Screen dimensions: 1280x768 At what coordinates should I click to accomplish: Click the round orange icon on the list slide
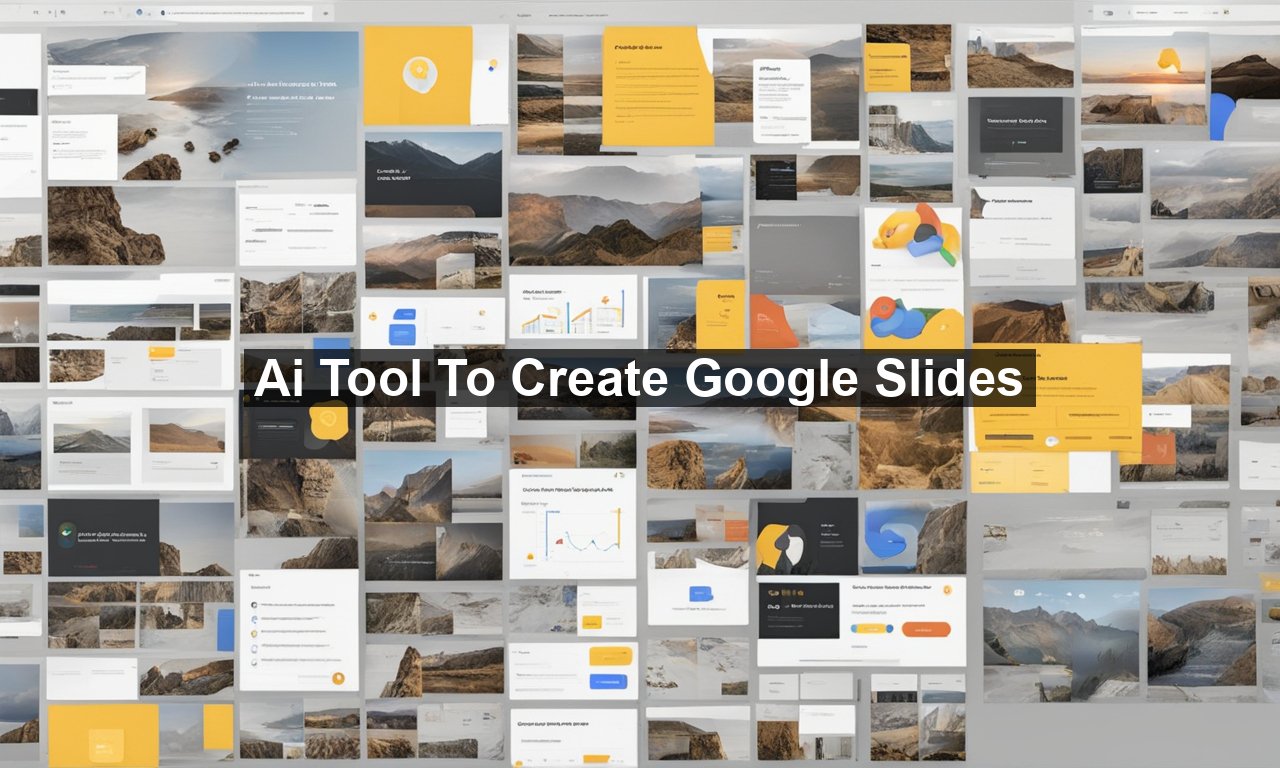tap(338, 678)
